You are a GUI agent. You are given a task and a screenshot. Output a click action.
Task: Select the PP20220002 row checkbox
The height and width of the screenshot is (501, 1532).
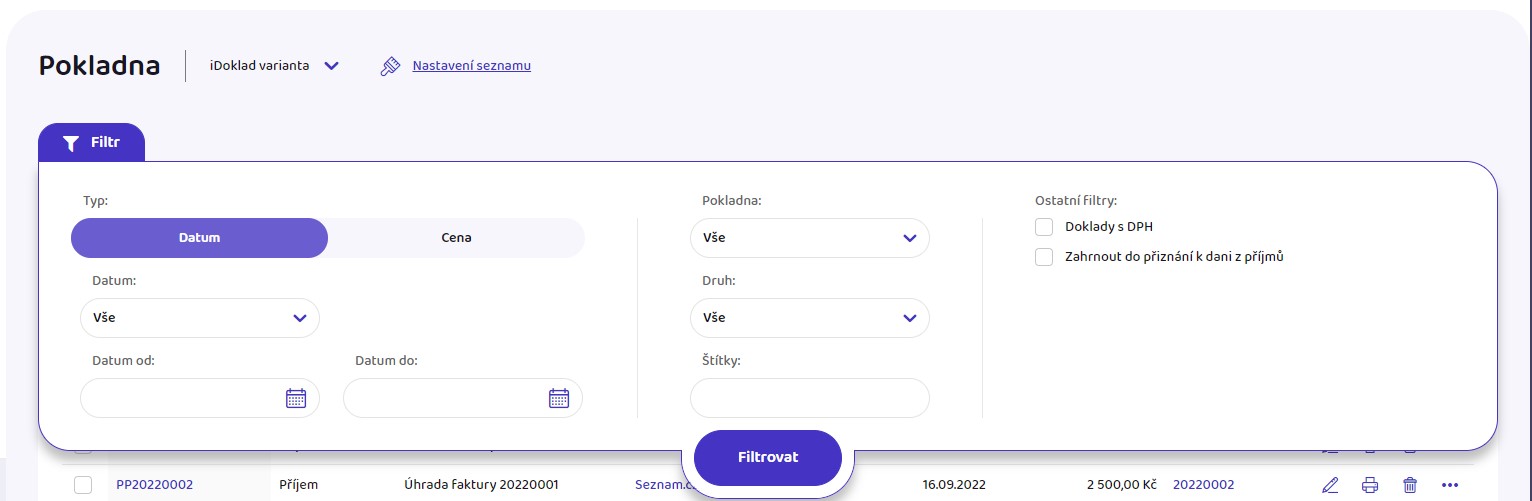click(x=83, y=485)
